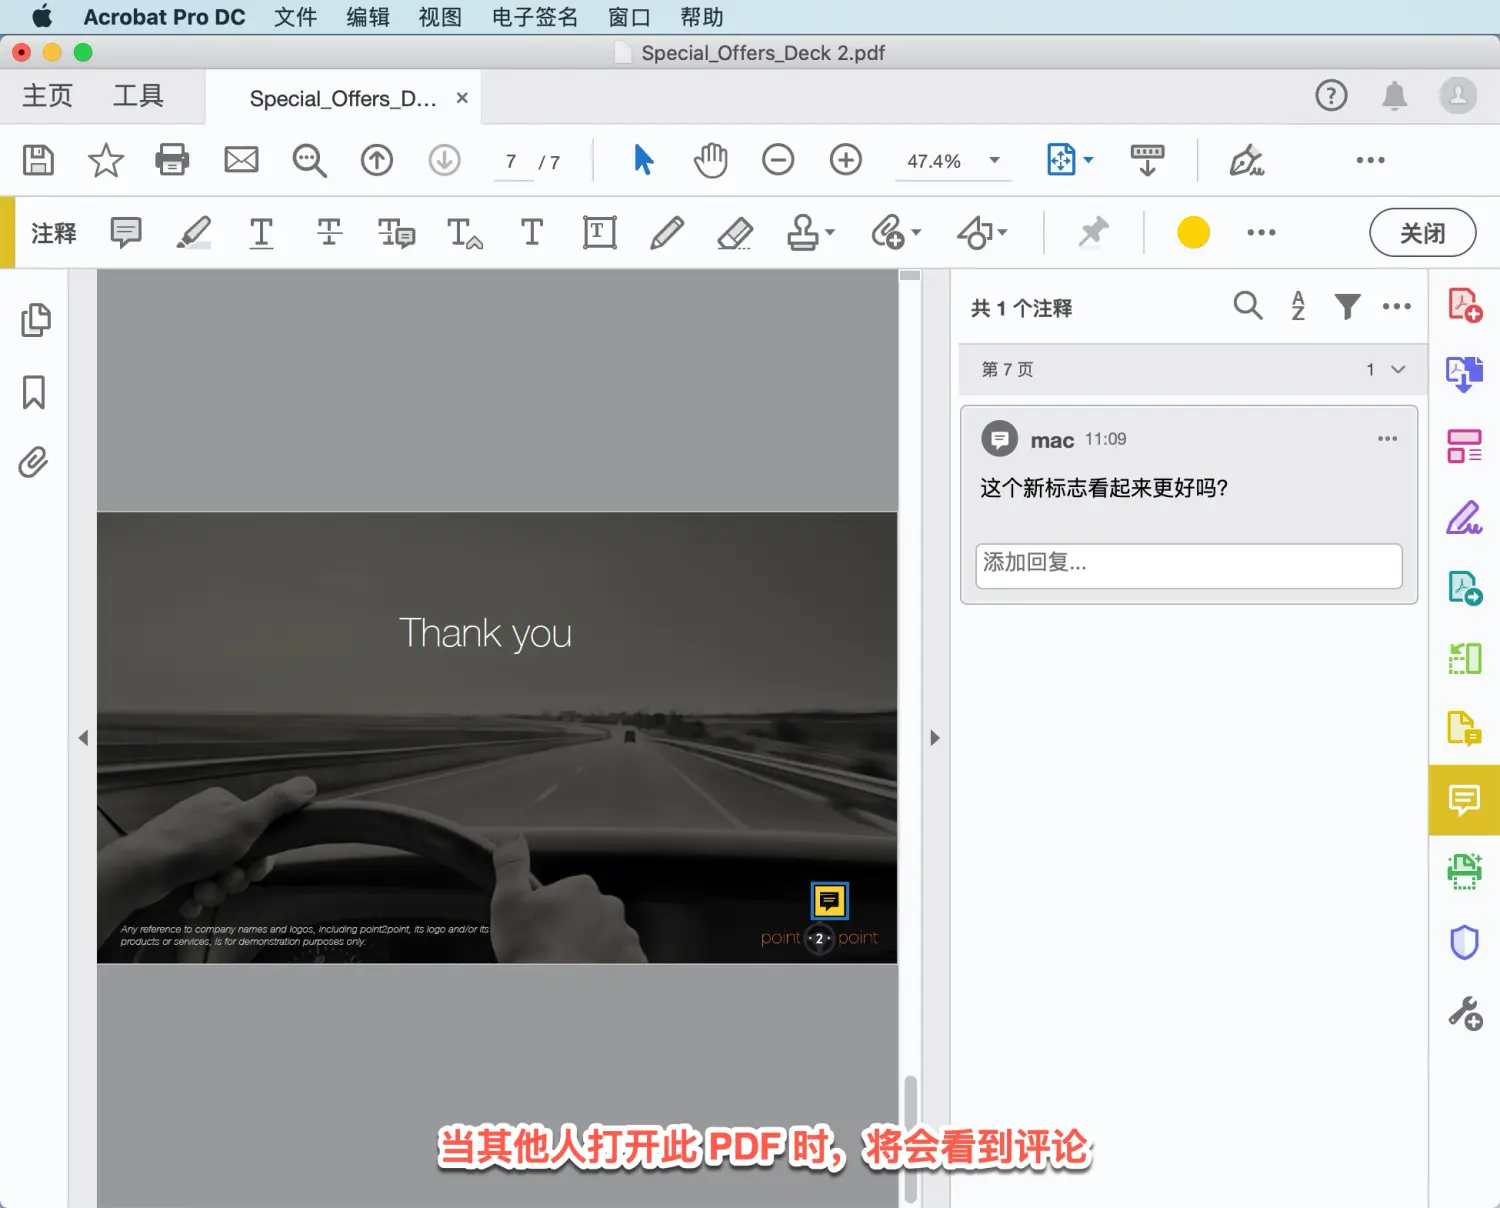Select the underline text tool

coord(261,233)
